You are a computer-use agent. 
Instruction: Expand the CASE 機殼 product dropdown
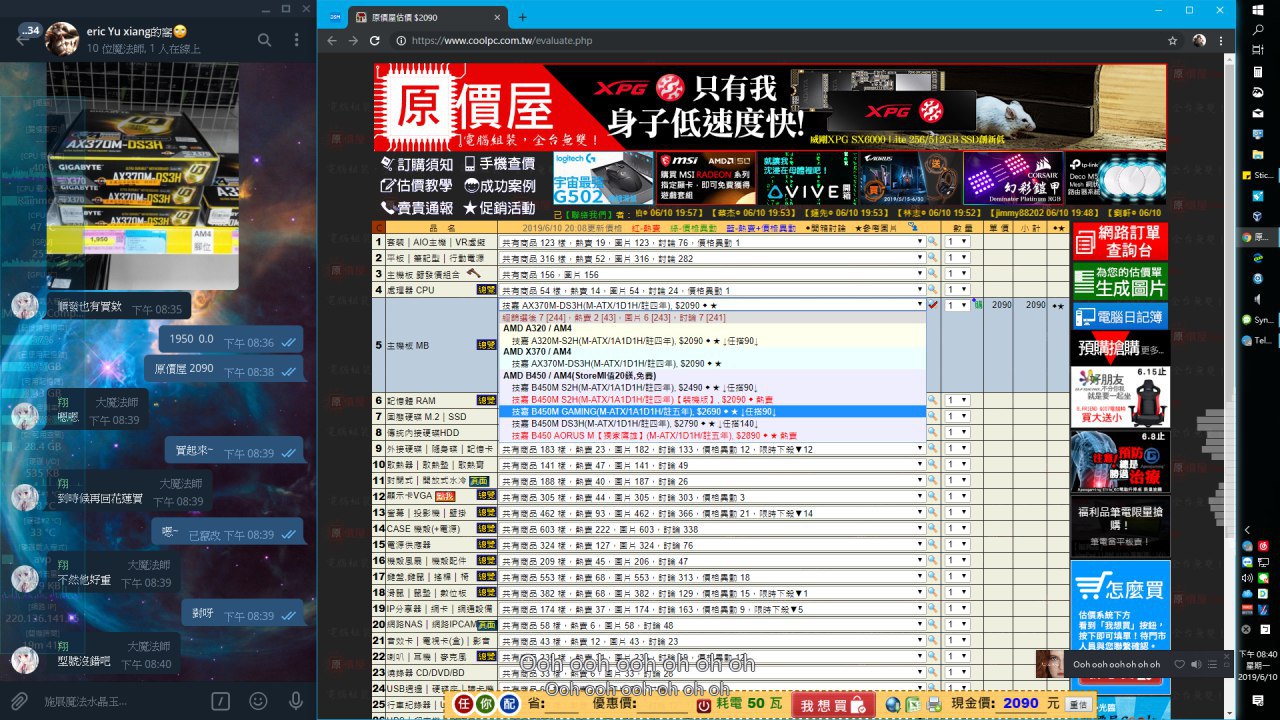pyautogui.click(x=711, y=529)
